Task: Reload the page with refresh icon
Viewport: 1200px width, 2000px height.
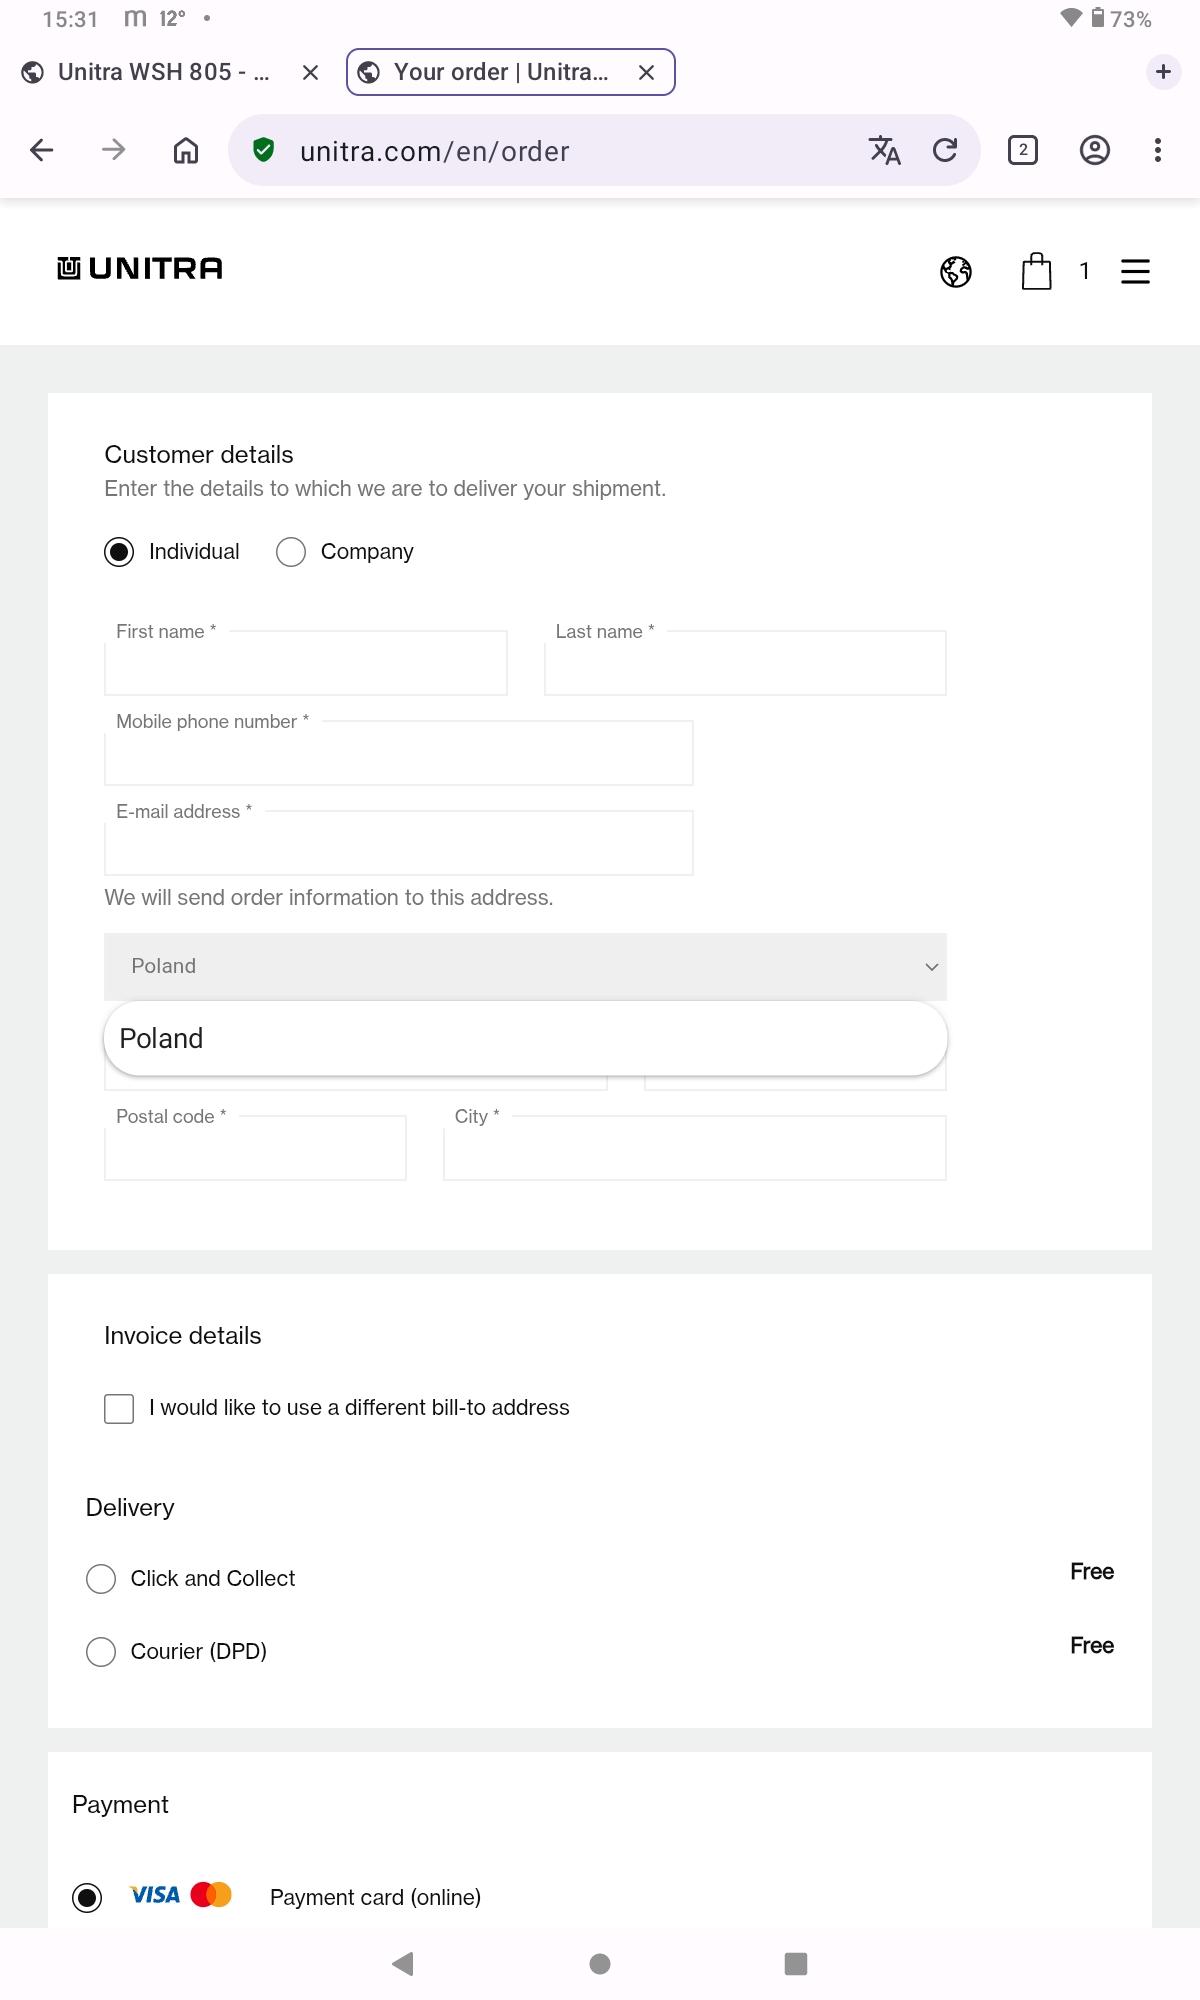Action: tap(945, 151)
